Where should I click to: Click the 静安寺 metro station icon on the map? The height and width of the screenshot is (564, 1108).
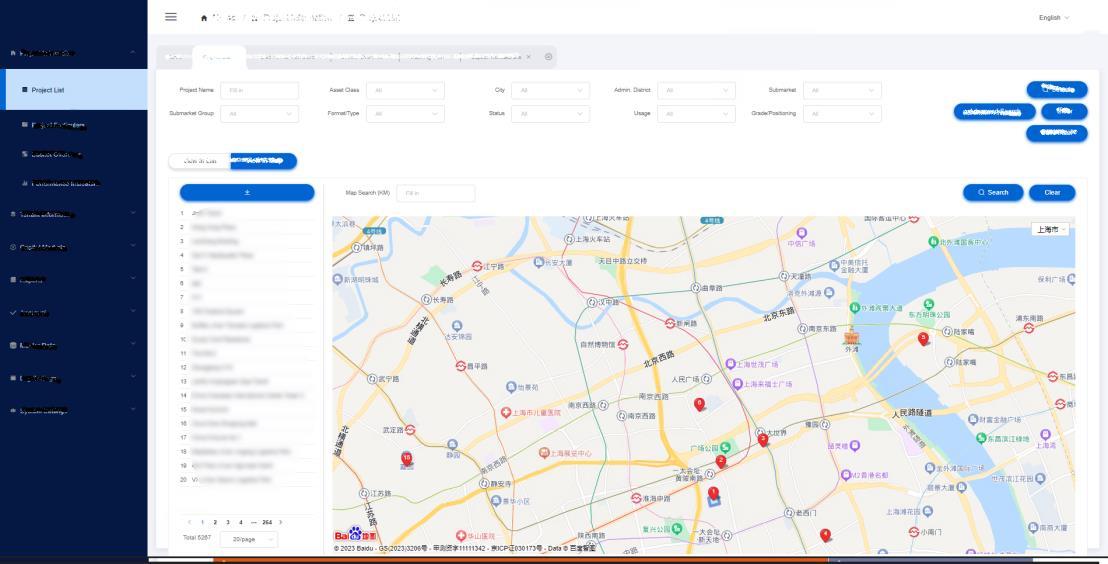[484, 484]
